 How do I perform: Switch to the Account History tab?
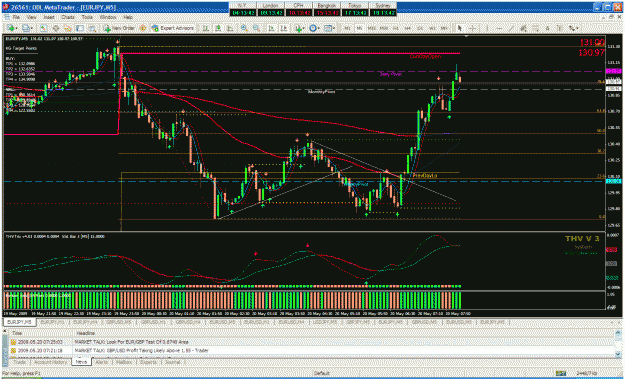pos(51,362)
